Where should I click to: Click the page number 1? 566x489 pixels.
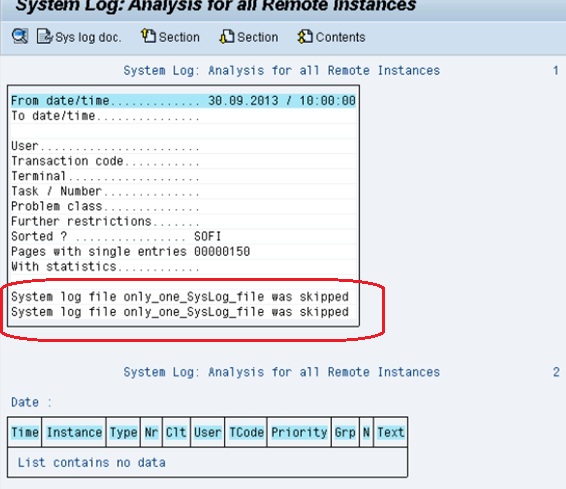(556, 70)
